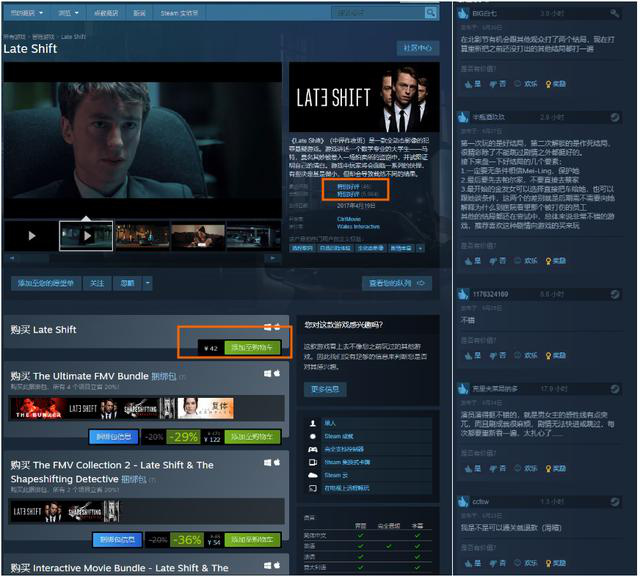640x577 pixels.
Task: Open the second navigation dropdown with arrow
Action: [68, 13]
